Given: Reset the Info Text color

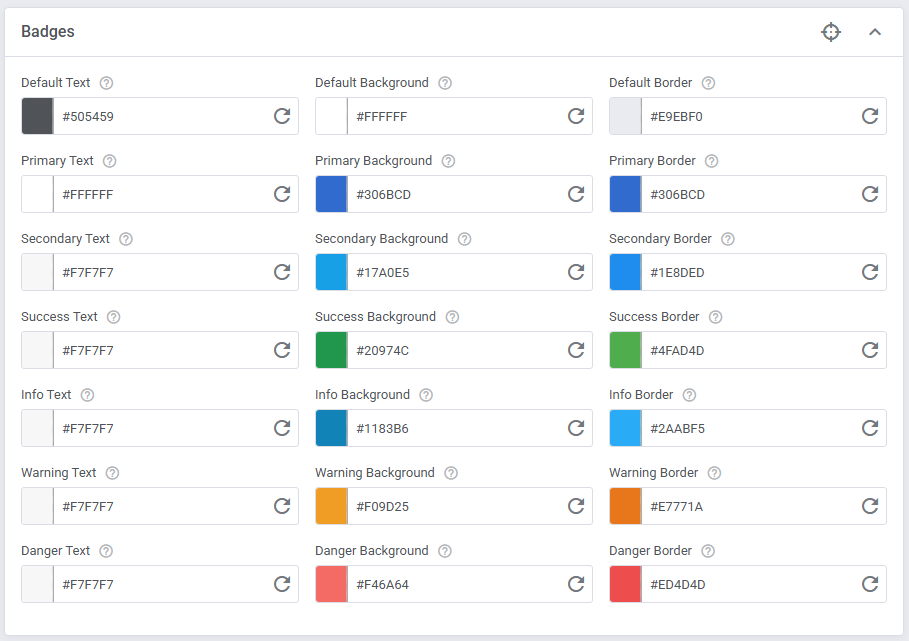Looking at the screenshot, I should click(x=282, y=428).
